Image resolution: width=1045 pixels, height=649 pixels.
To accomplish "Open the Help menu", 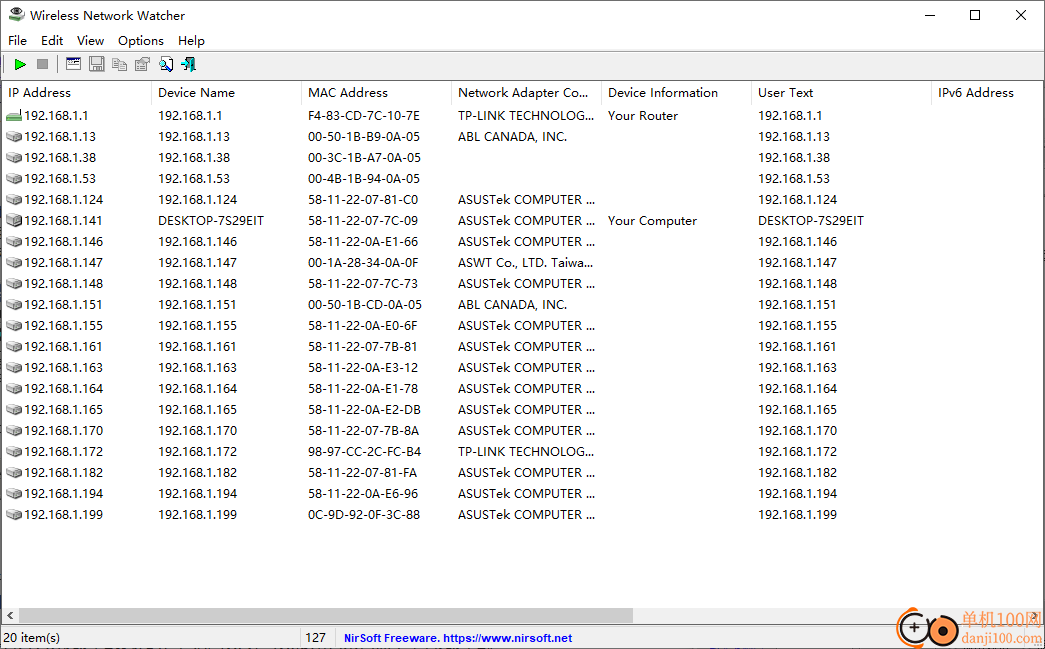I will coord(191,41).
